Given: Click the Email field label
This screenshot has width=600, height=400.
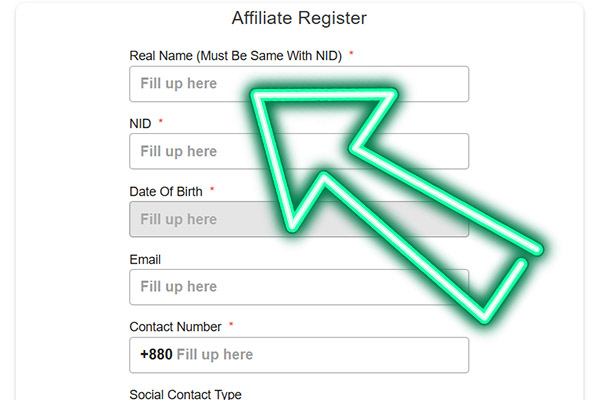Looking at the screenshot, I should (145, 259).
